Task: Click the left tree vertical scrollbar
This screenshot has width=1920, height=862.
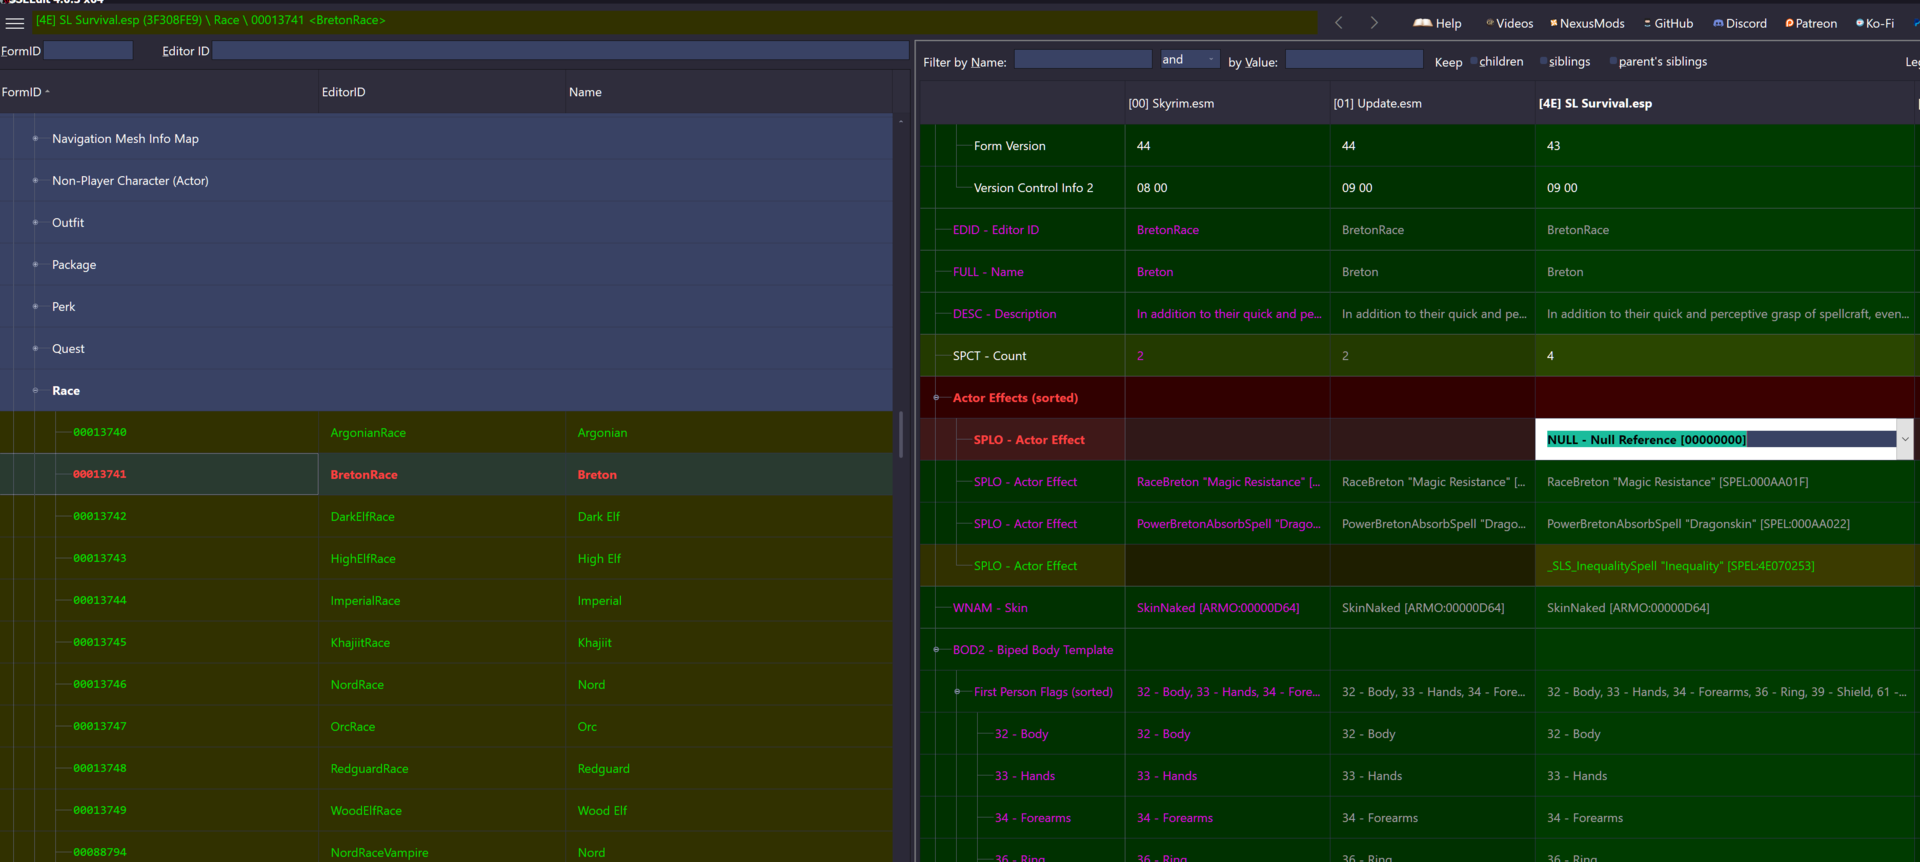Action: (x=901, y=435)
